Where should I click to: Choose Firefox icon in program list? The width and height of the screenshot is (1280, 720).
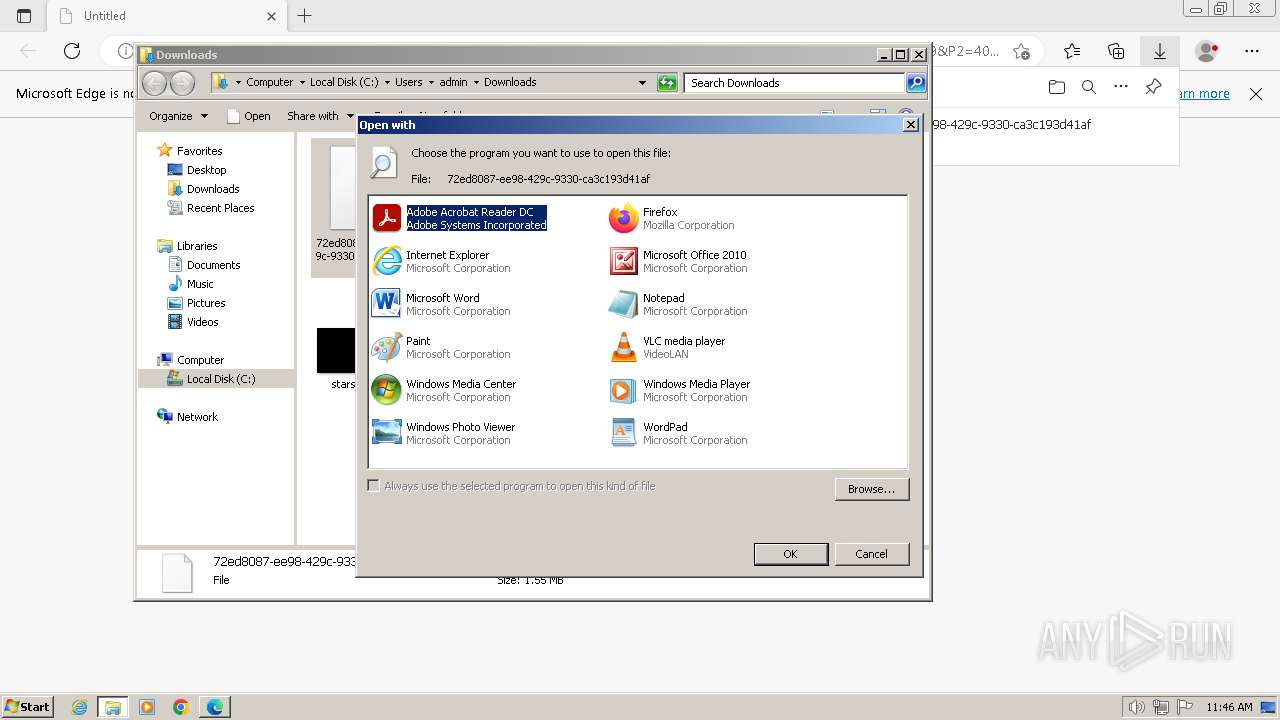tap(623, 218)
